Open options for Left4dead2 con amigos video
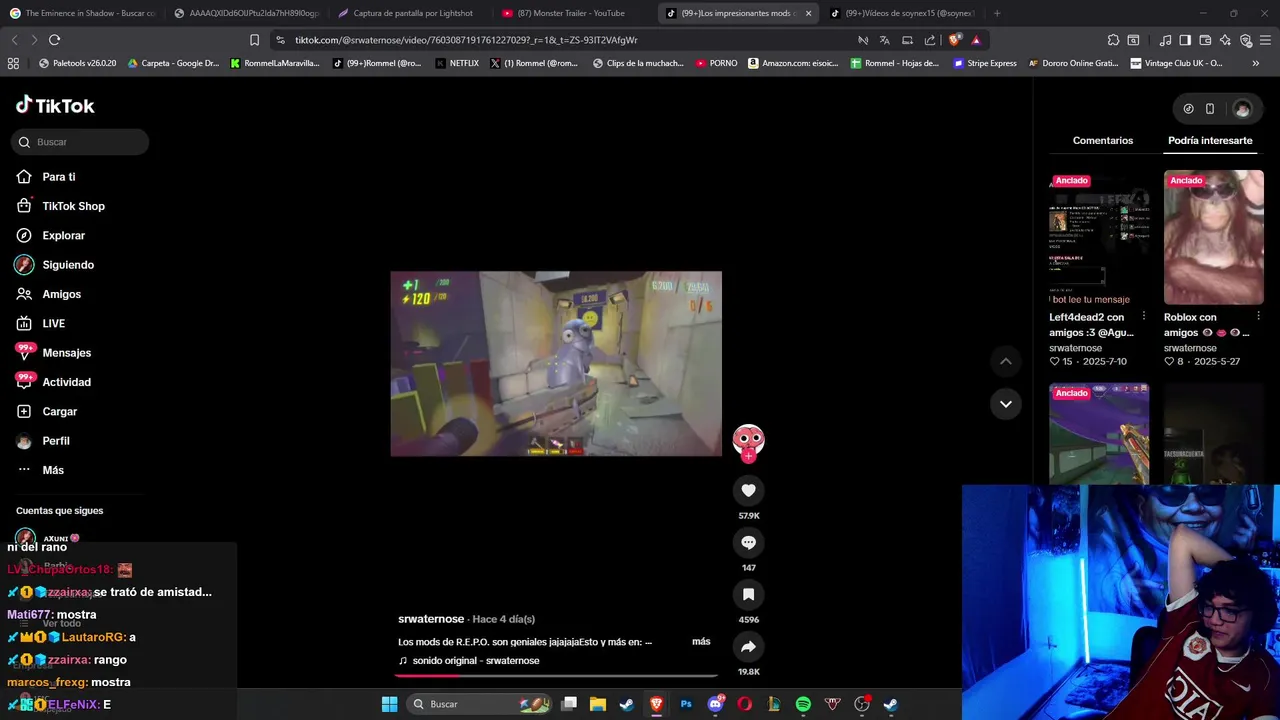 coord(1144,317)
